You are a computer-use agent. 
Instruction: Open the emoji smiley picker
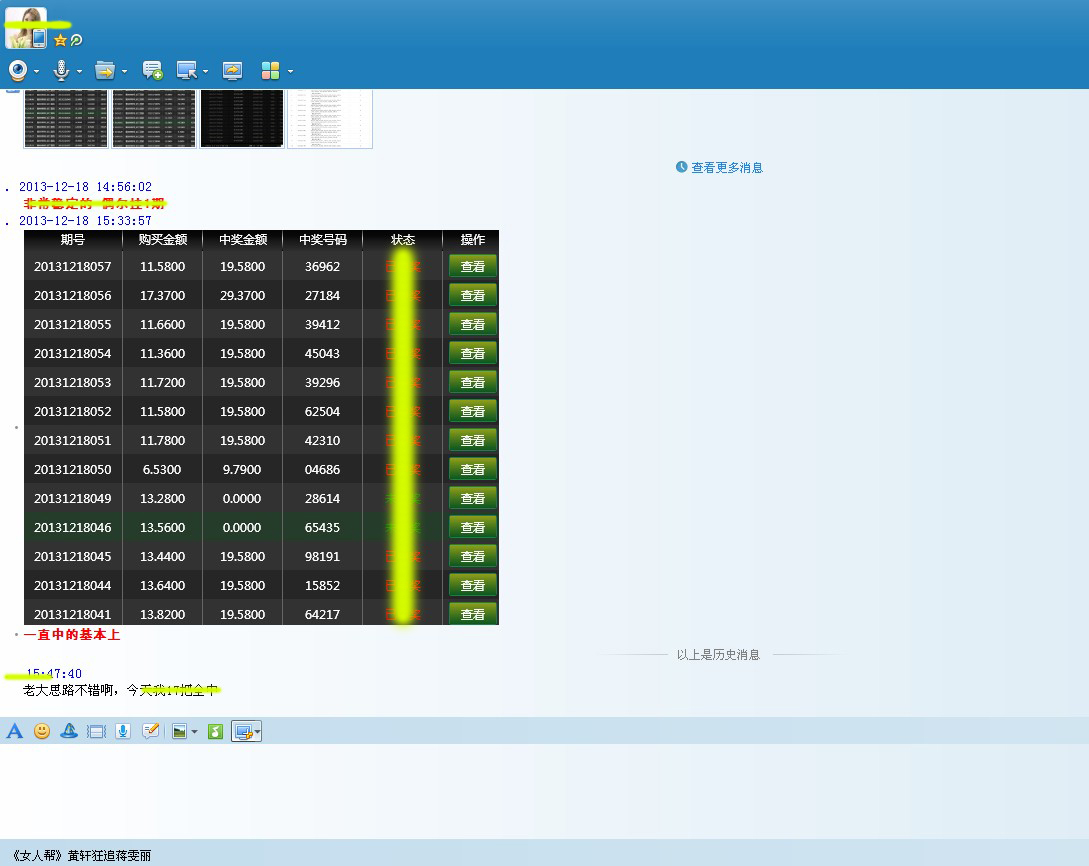click(x=42, y=731)
